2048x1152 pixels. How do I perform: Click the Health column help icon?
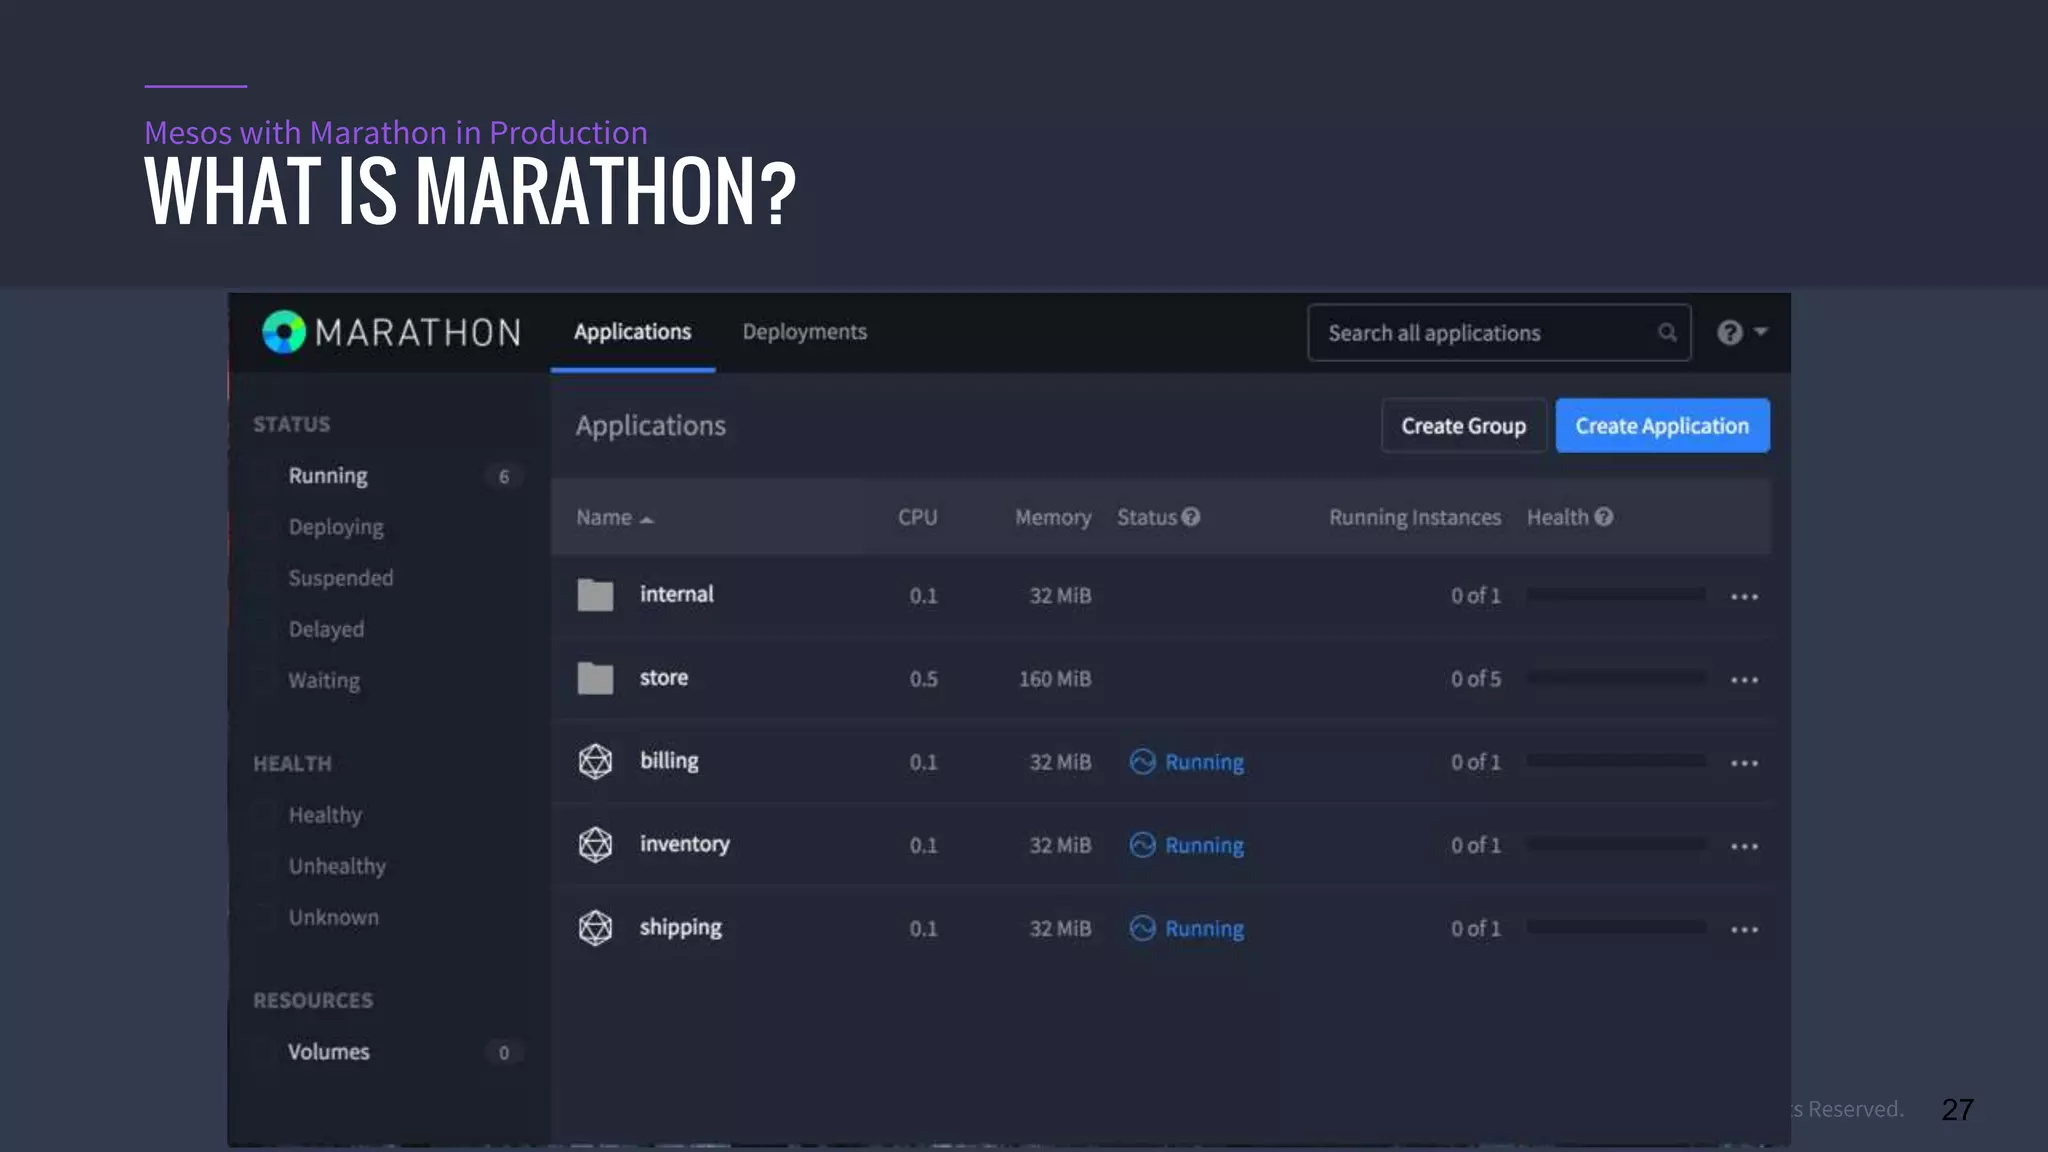(x=1604, y=517)
